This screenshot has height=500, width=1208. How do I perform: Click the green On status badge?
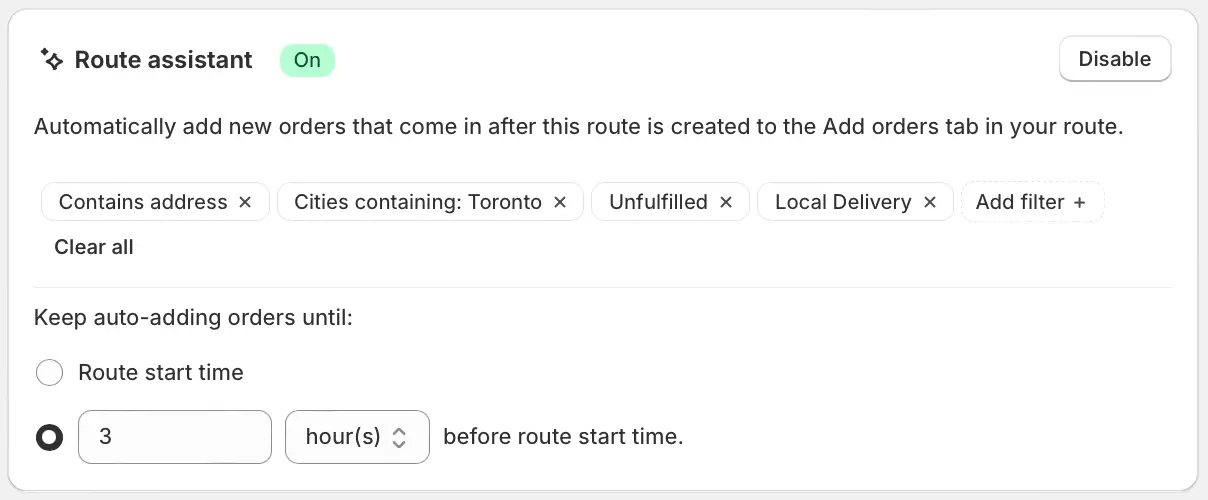307,60
